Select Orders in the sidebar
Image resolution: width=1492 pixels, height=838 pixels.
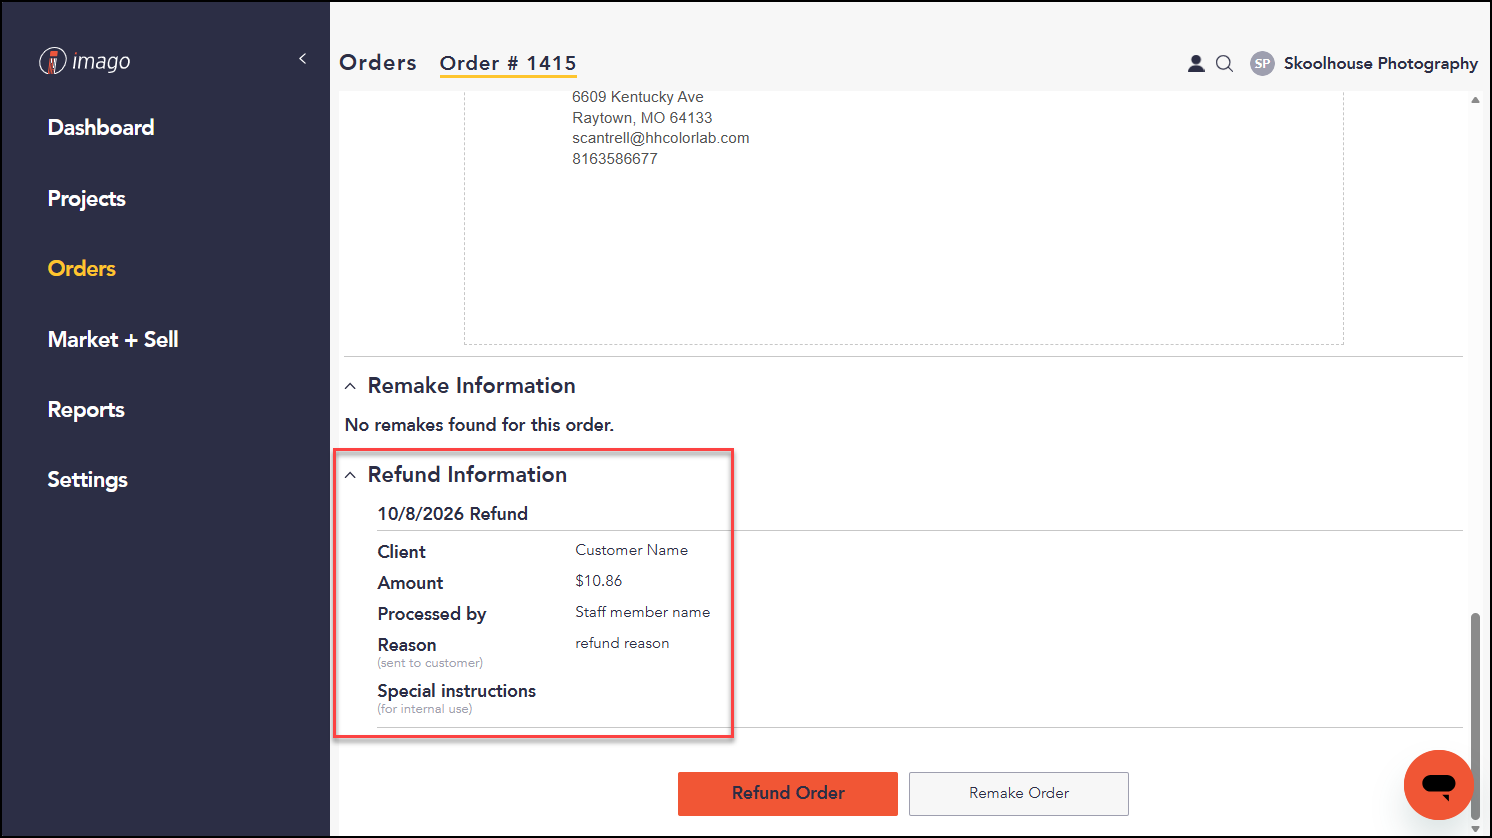pyautogui.click(x=82, y=268)
